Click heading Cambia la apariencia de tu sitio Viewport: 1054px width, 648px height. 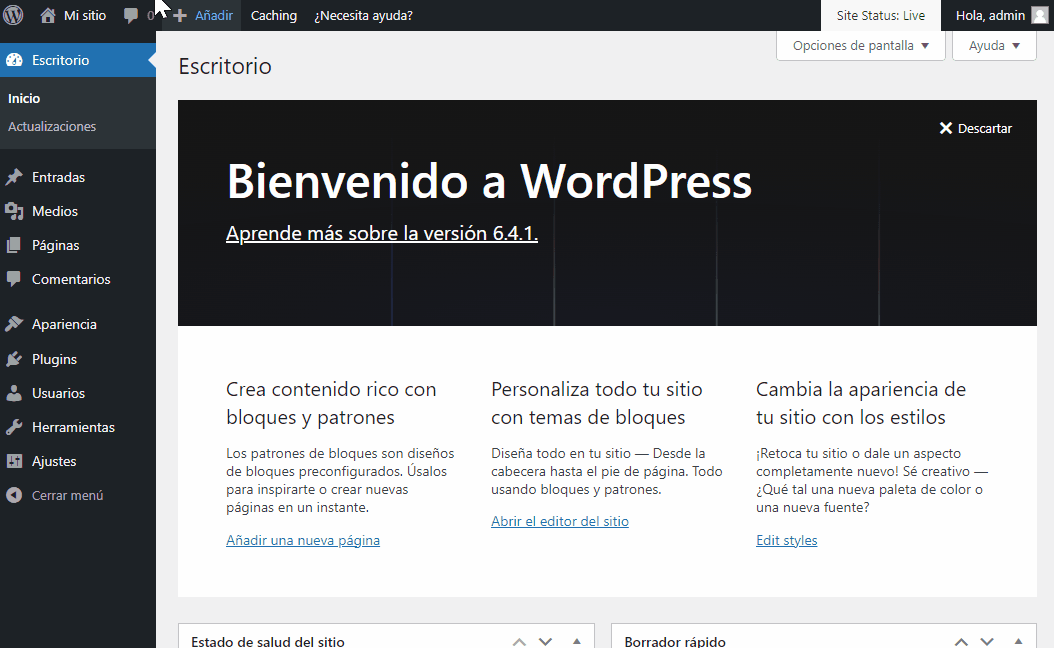pyautogui.click(x=861, y=403)
